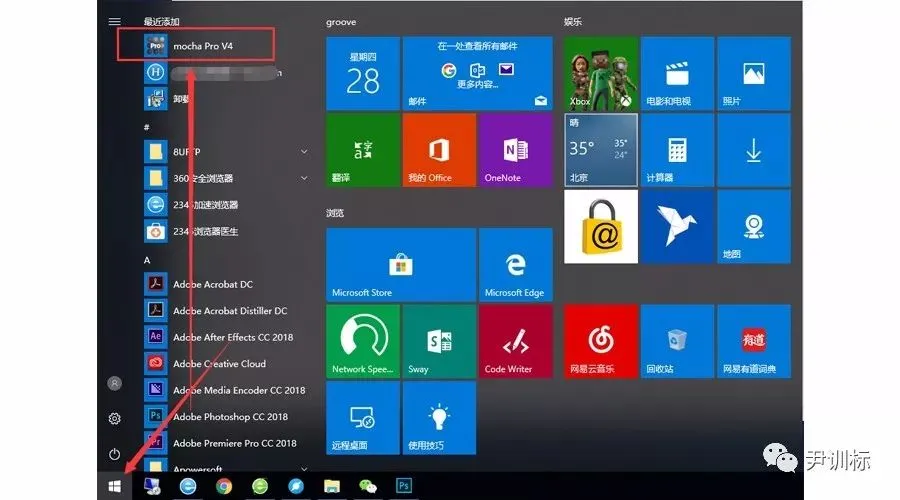This screenshot has height=500, width=900.
Task: Launch Adobe Photoshop CC 2018
Action: [227, 416]
